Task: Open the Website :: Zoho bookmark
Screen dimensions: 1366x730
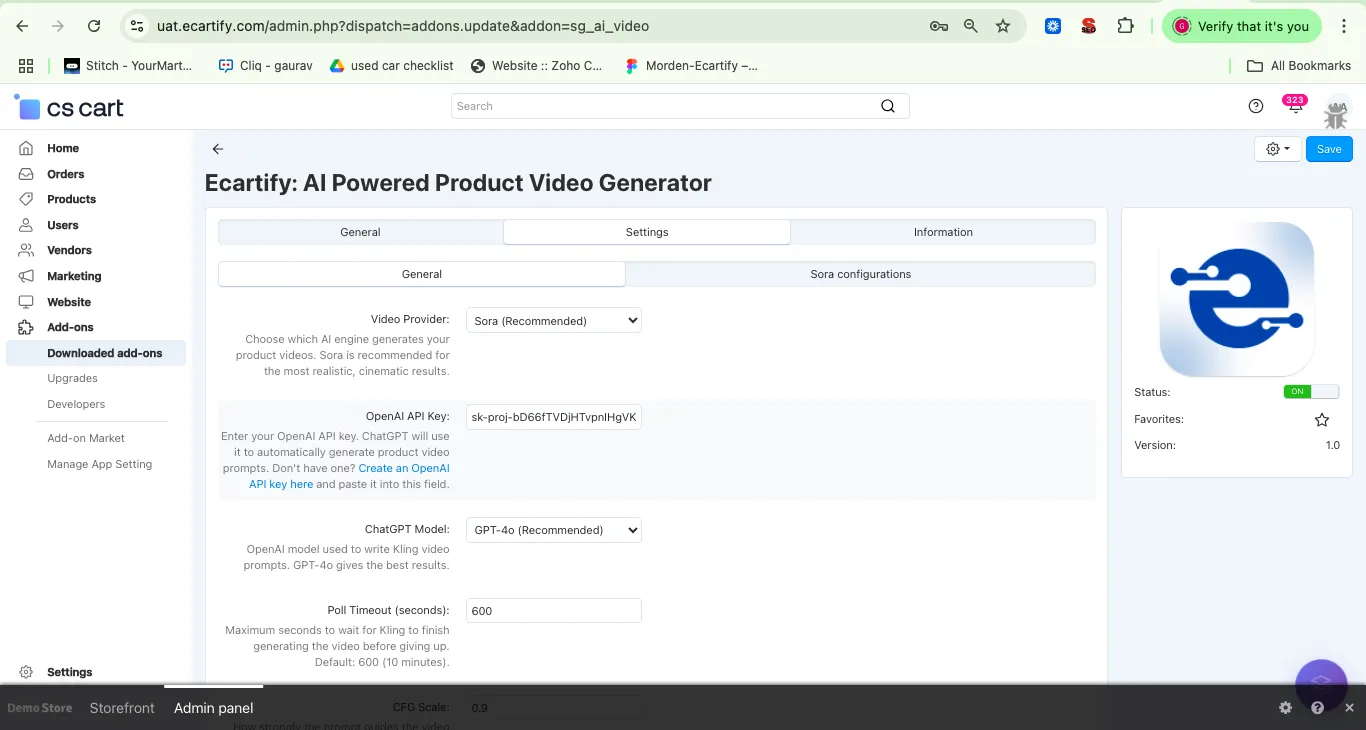Action: (x=536, y=66)
